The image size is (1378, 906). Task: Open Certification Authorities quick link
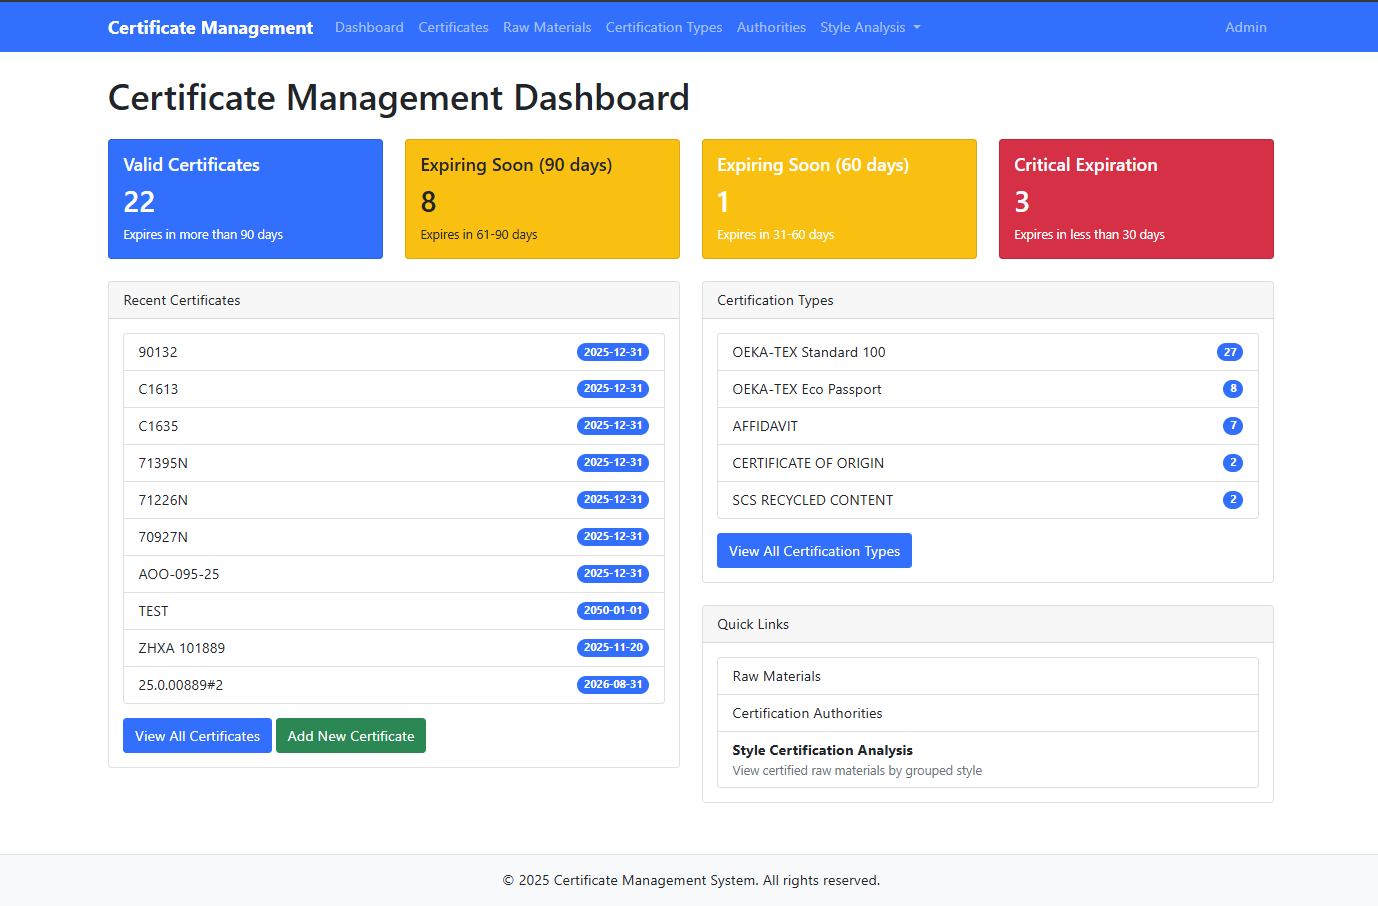807,713
